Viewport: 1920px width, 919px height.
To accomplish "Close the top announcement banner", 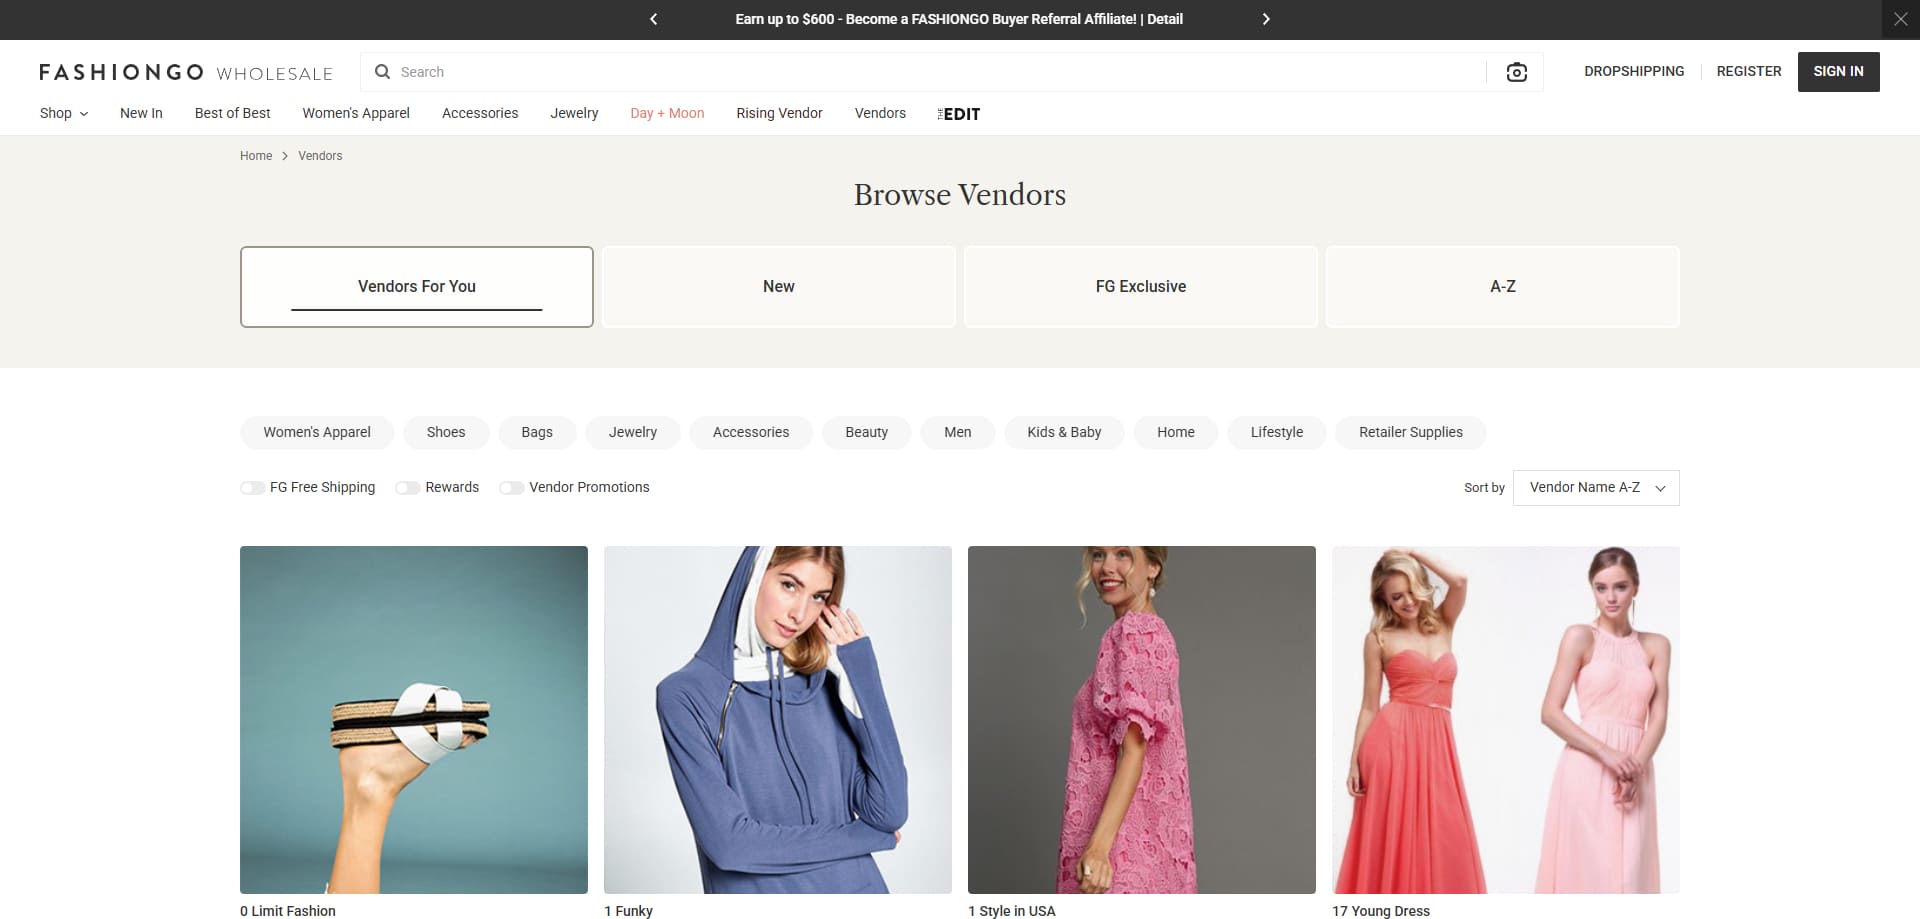I will [x=1901, y=19].
